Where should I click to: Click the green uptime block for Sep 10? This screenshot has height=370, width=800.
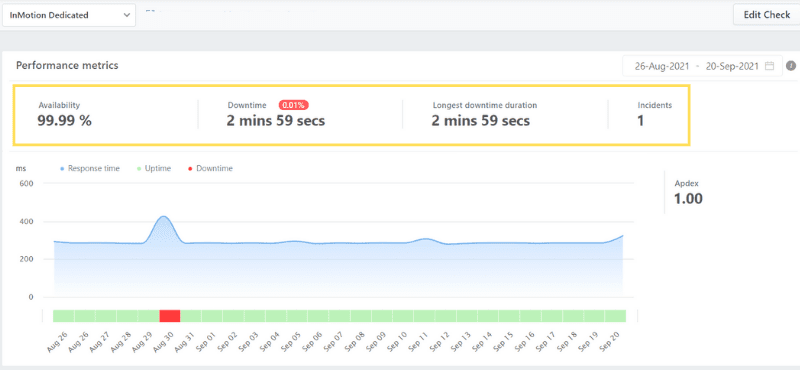tap(403, 315)
